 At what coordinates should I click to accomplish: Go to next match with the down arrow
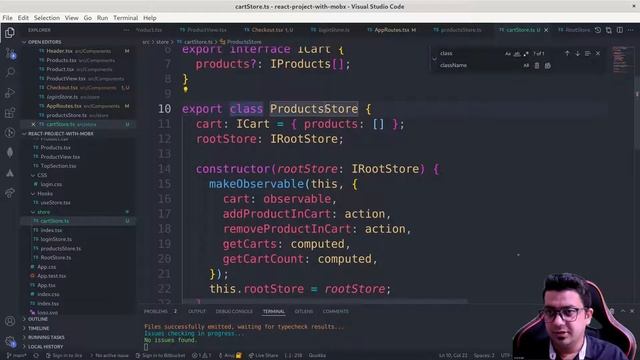point(578,53)
